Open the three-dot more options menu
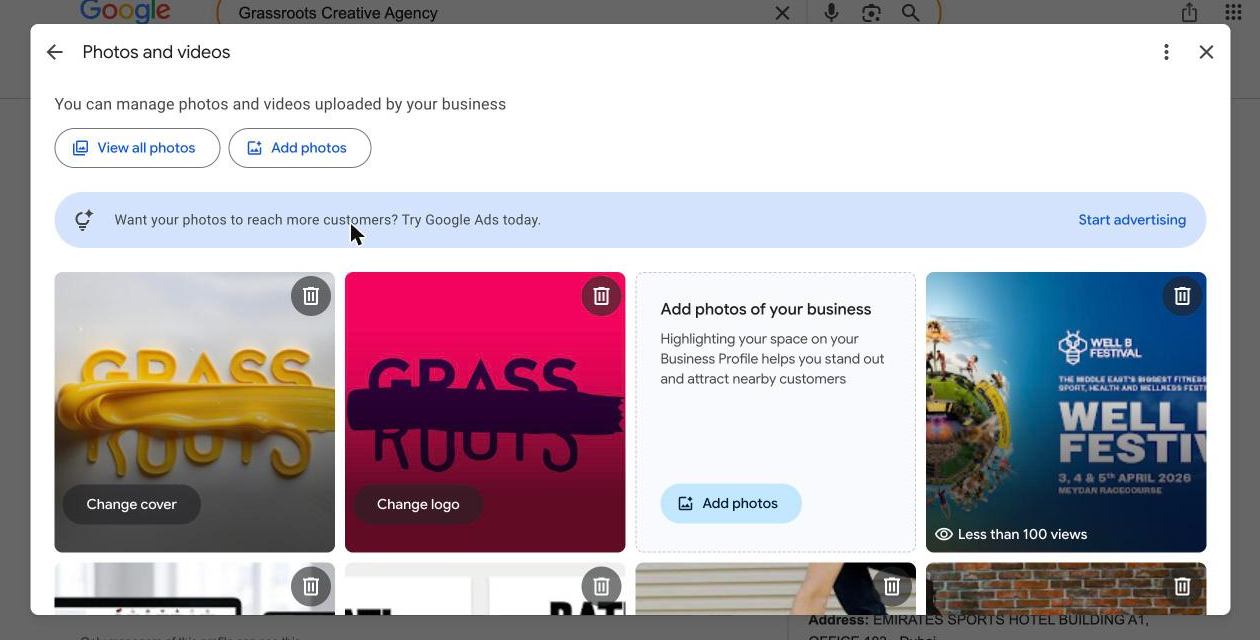The width and height of the screenshot is (1260, 640). click(x=1166, y=52)
